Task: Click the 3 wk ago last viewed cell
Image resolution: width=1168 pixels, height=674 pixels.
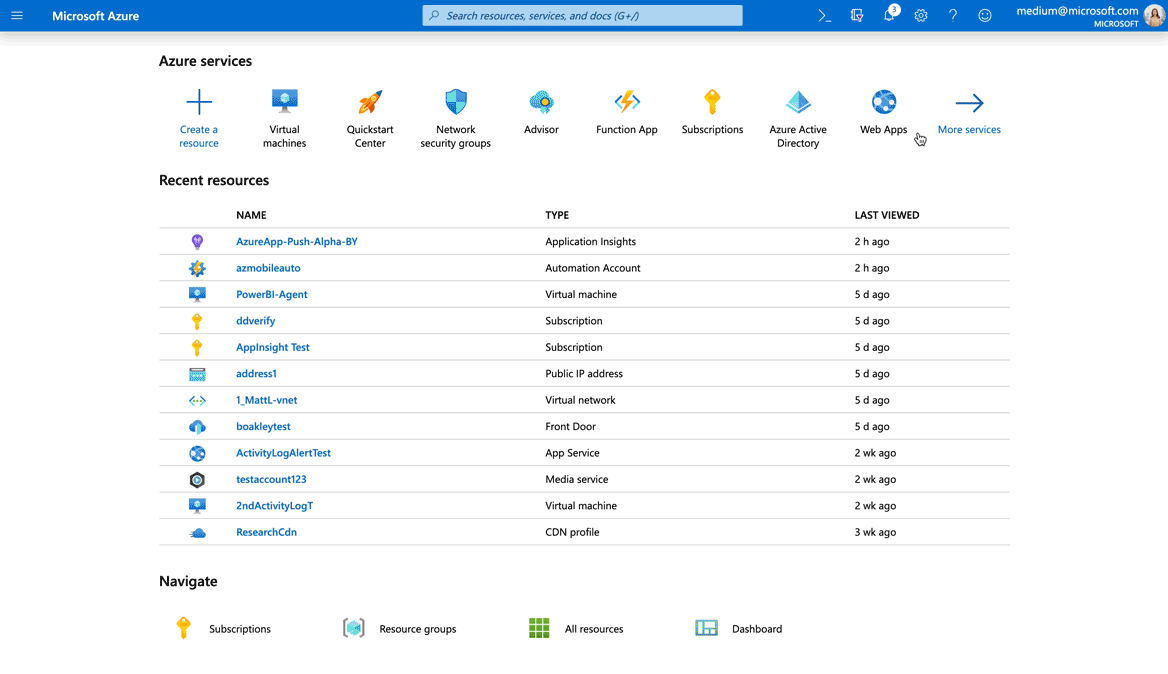Action: click(875, 532)
